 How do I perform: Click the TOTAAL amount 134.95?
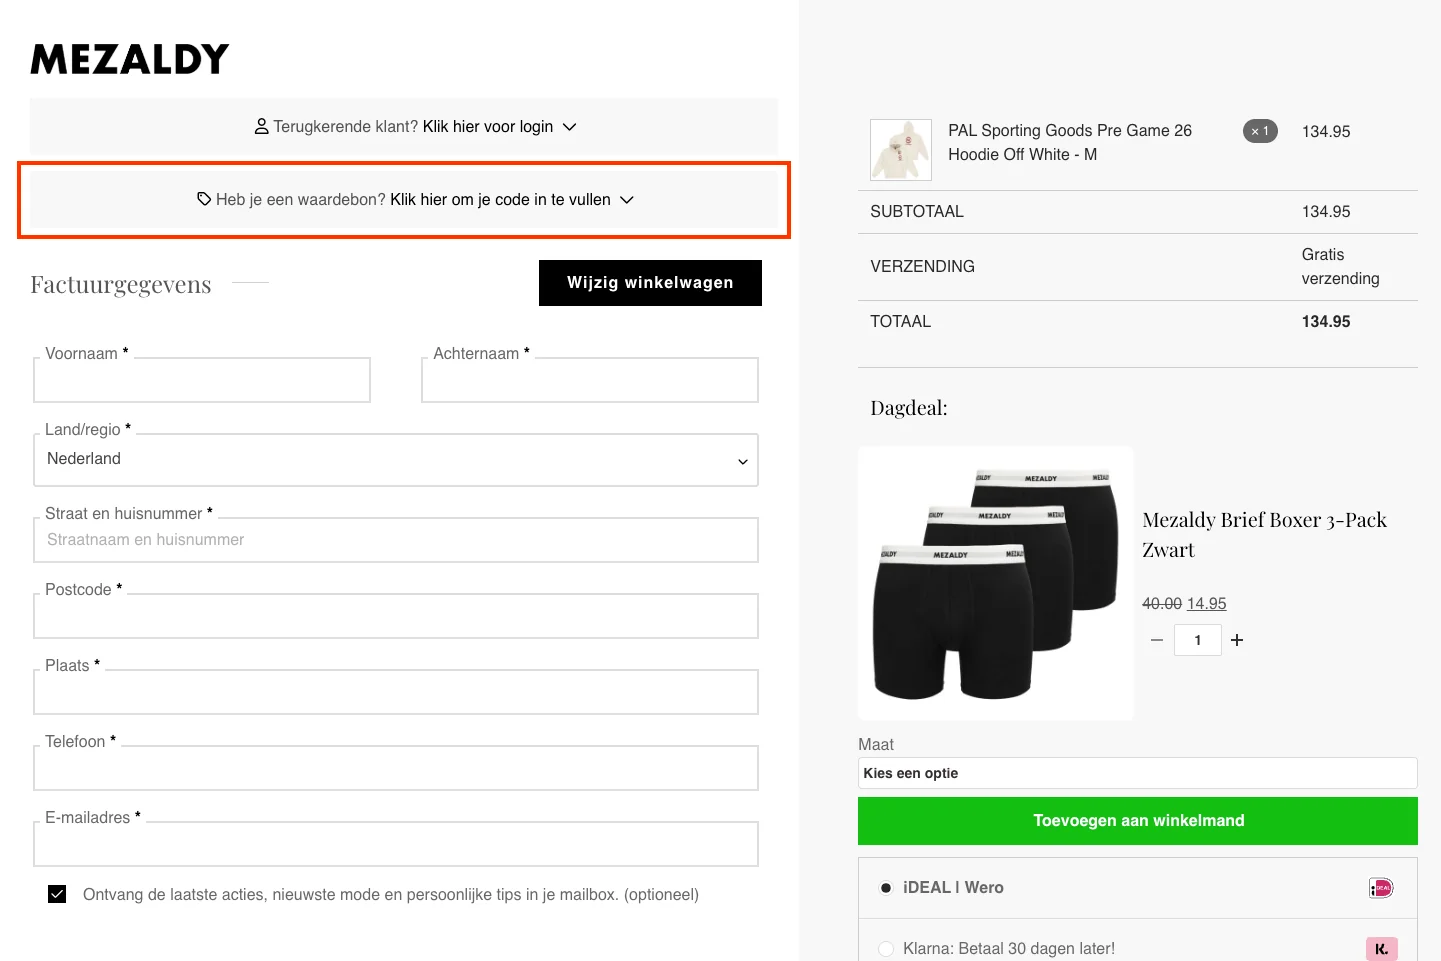(x=1326, y=321)
